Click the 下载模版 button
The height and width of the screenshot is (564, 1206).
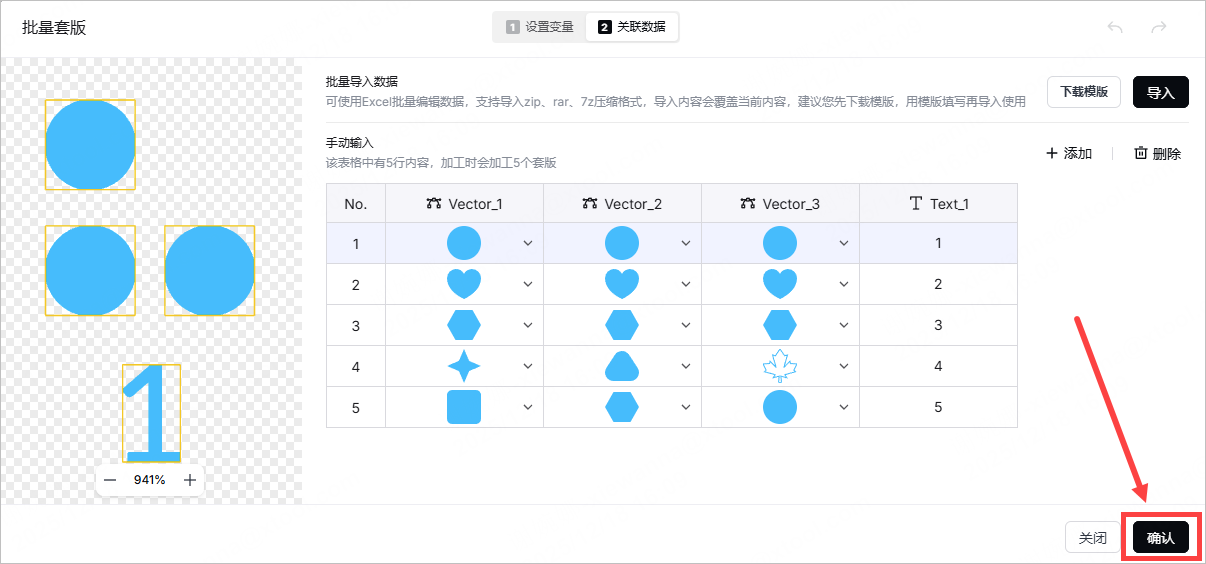pyautogui.click(x=1084, y=92)
